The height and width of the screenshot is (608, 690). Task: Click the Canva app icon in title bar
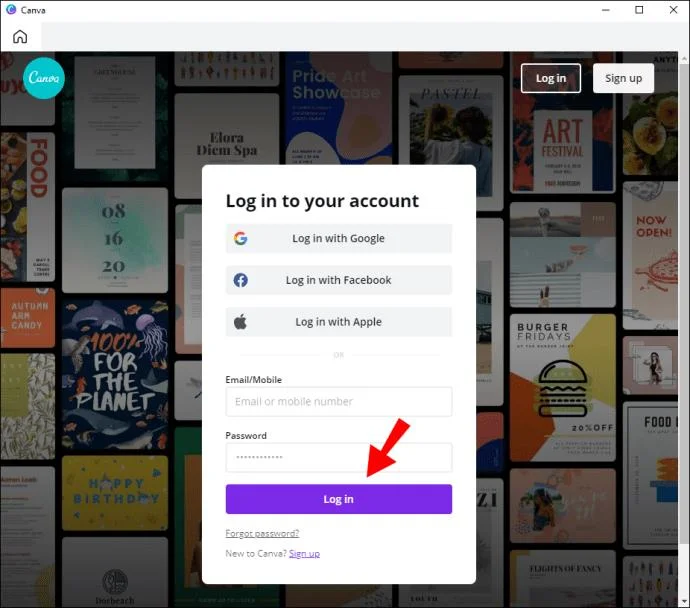(x=11, y=10)
